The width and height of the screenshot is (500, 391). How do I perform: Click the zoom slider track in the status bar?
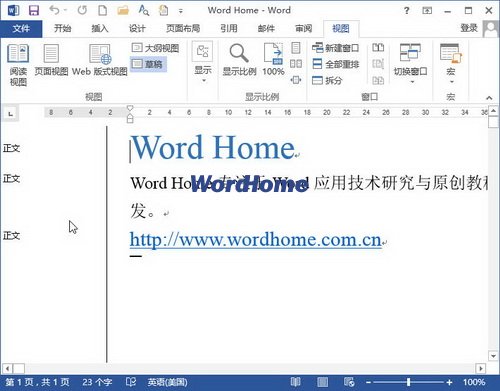[x=409, y=382]
